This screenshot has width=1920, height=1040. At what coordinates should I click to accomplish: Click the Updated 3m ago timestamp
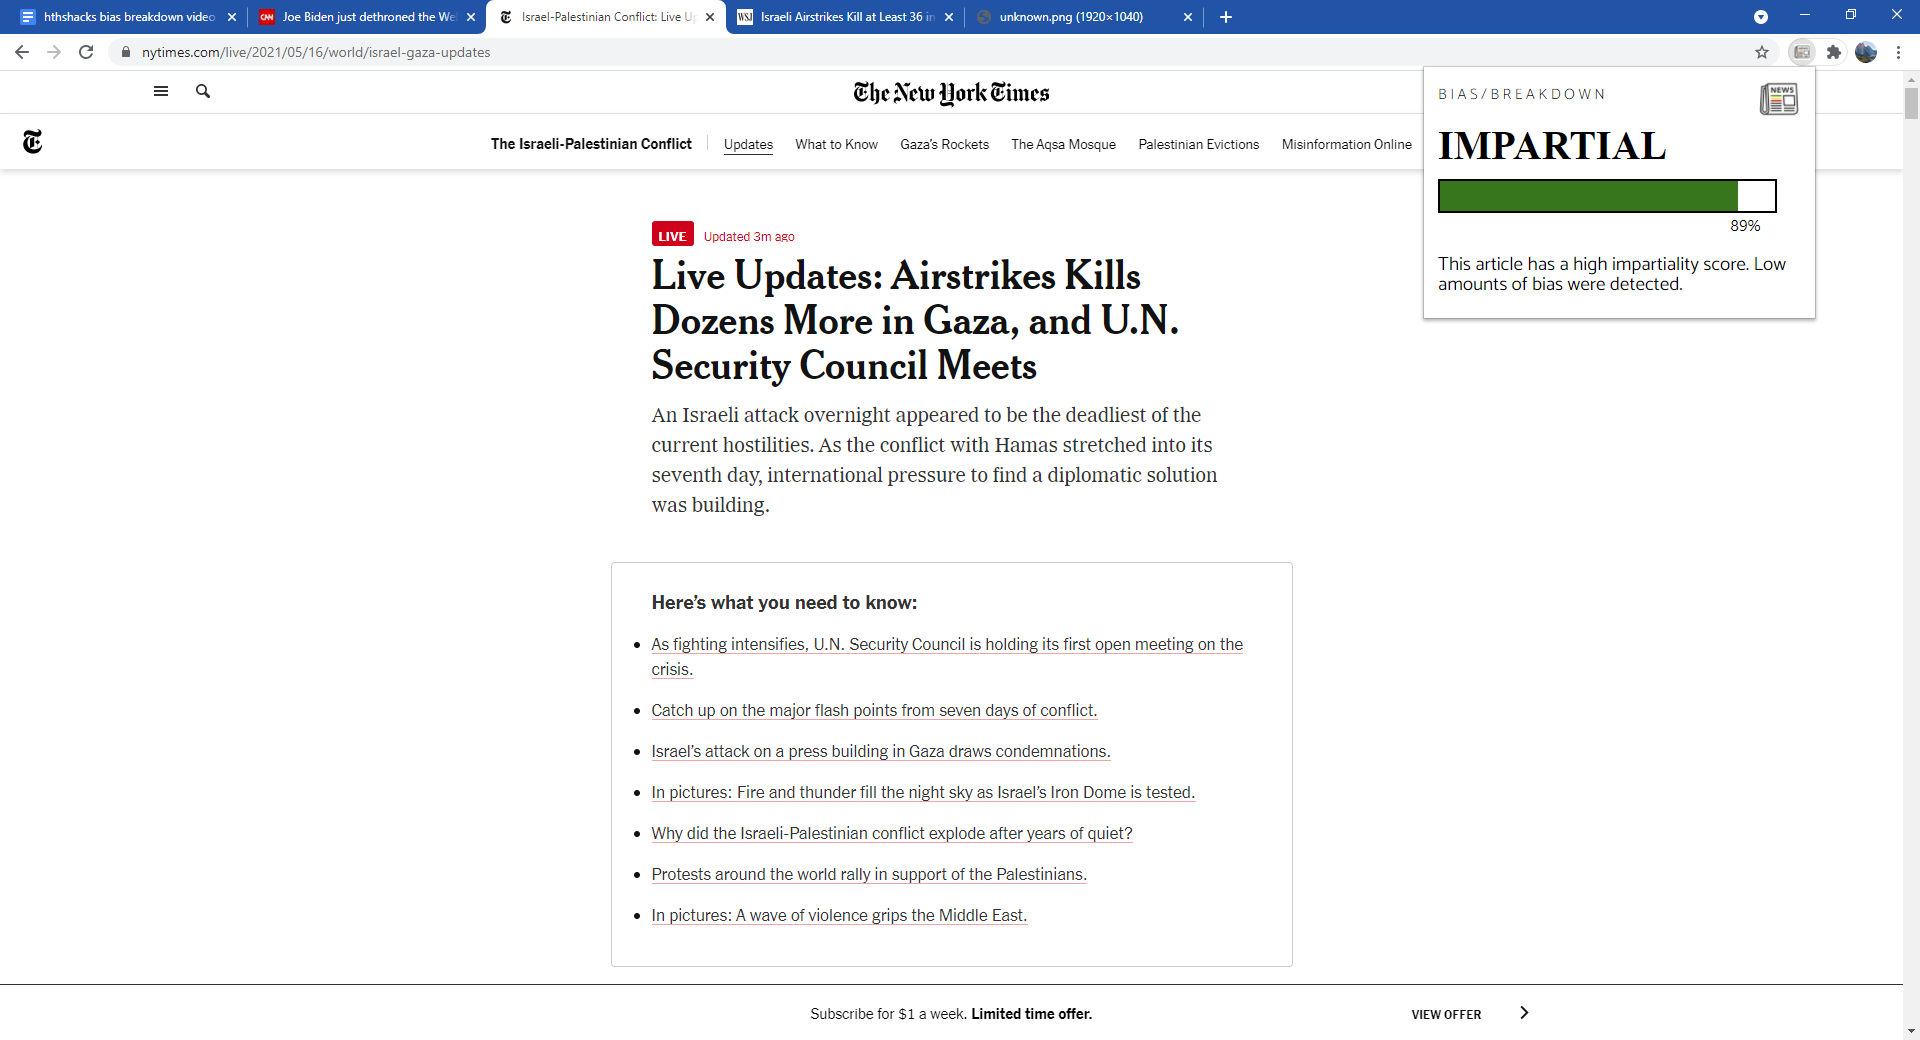pos(749,237)
